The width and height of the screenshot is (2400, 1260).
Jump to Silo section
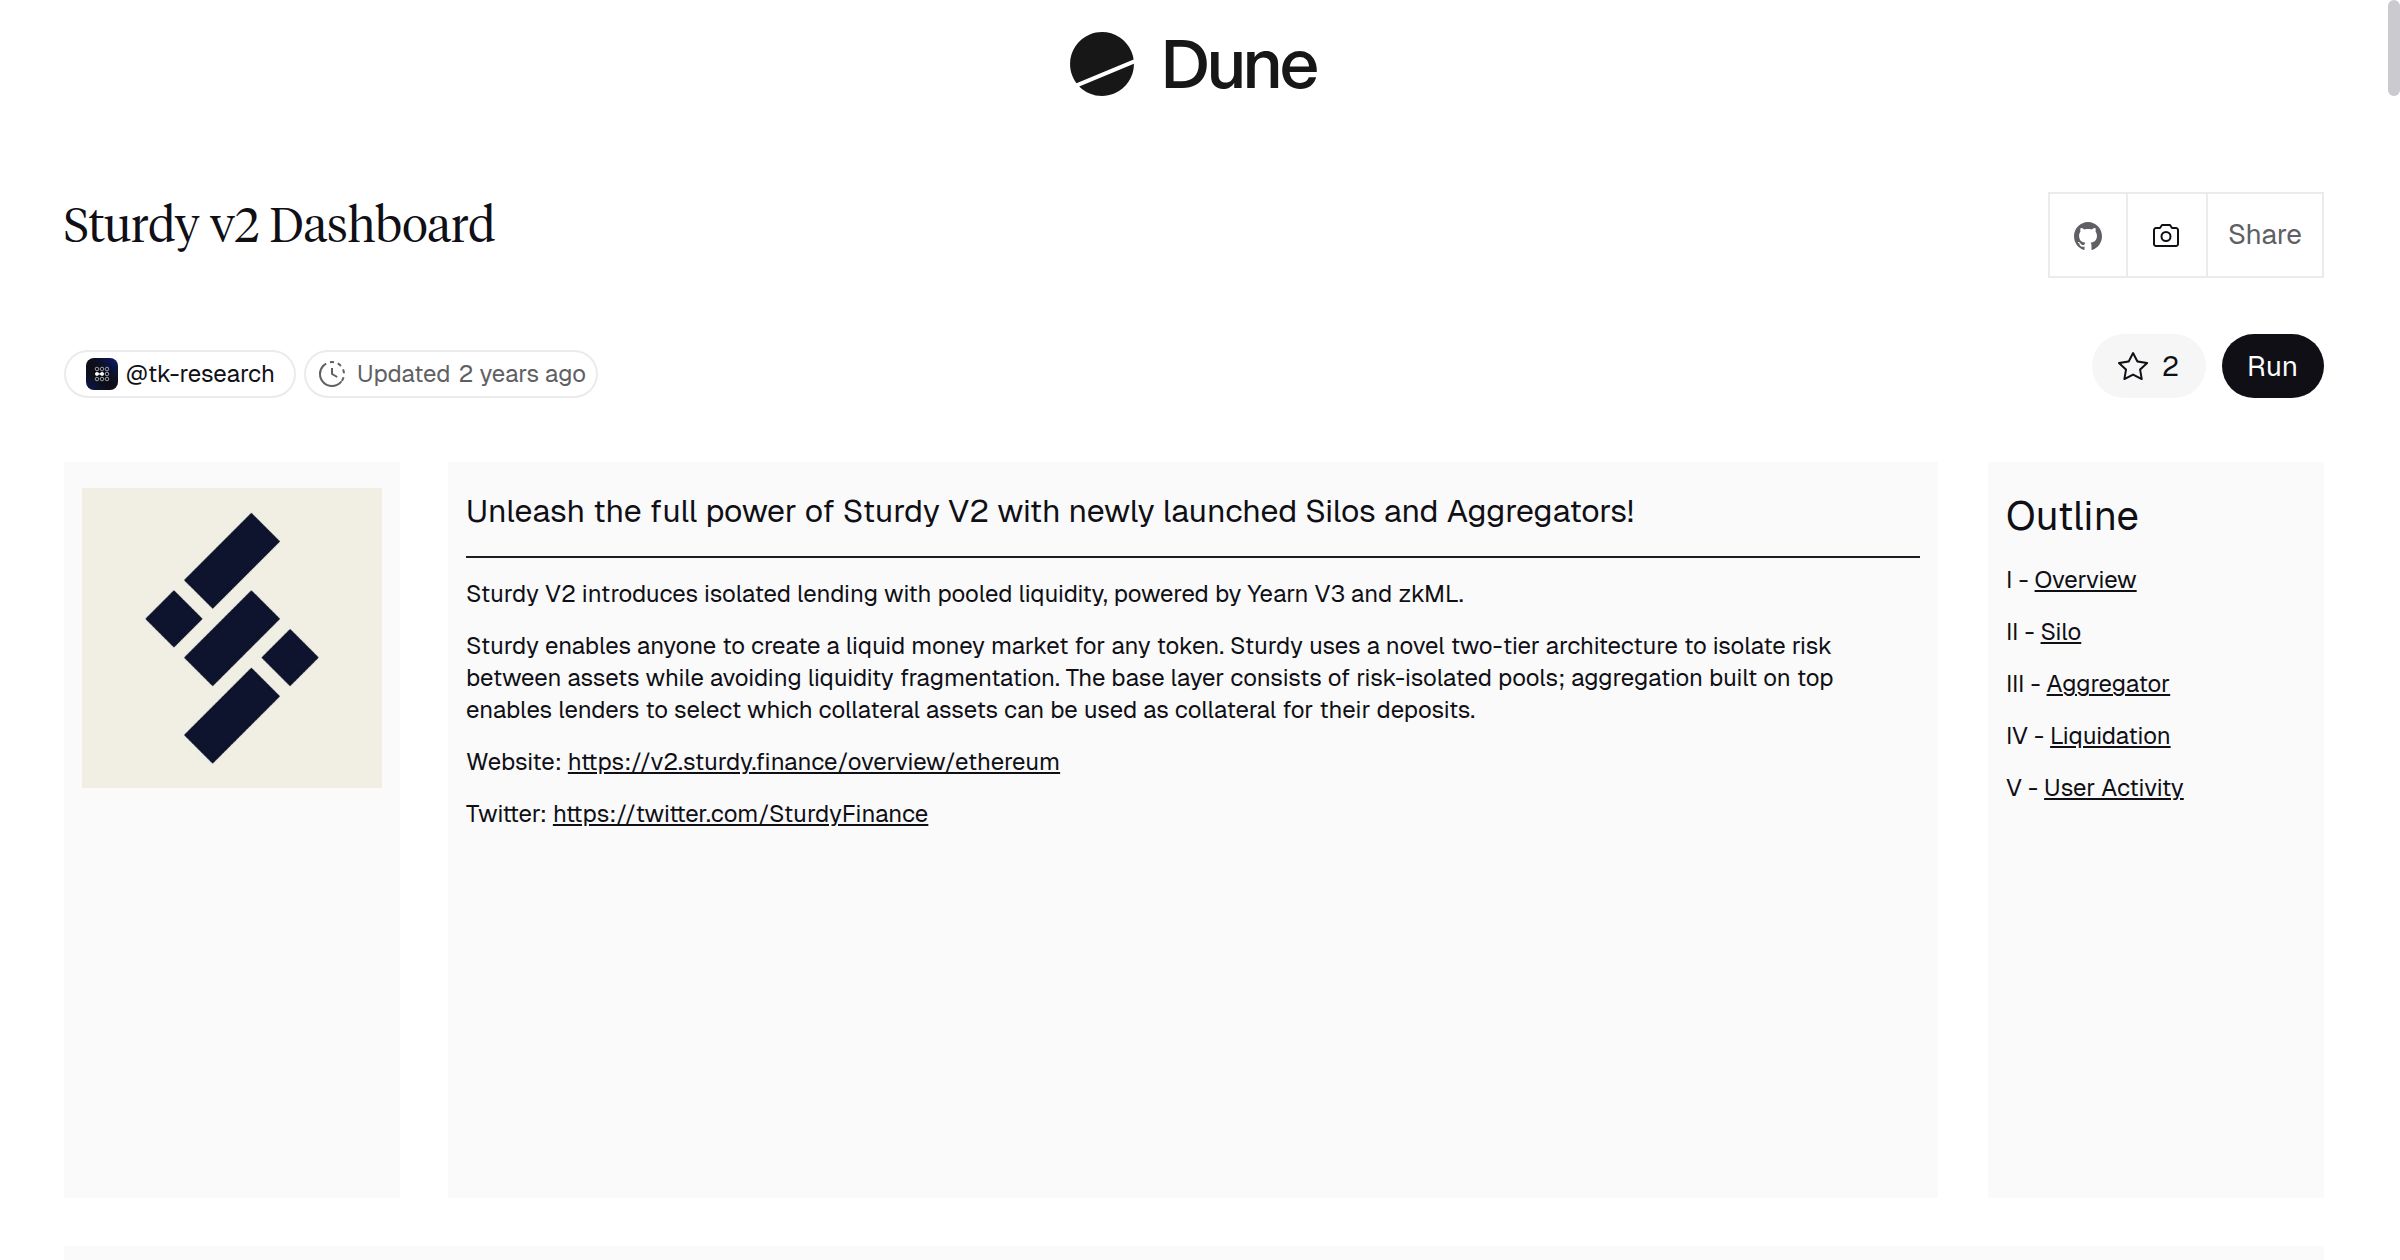(x=2060, y=632)
